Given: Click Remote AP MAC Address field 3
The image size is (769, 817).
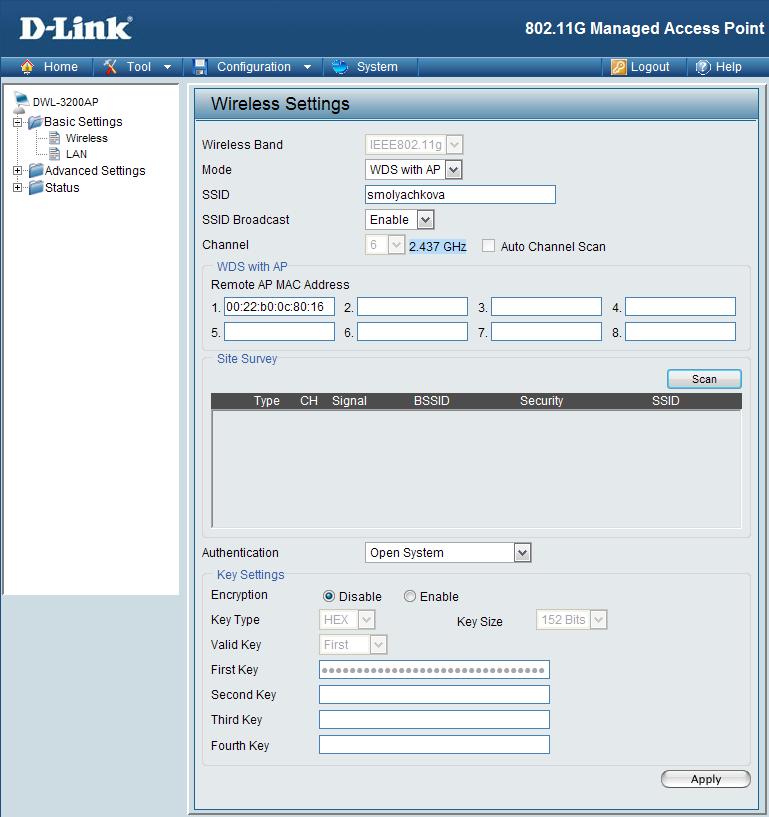Looking at the screenshot, I should (x=546, y=306).
